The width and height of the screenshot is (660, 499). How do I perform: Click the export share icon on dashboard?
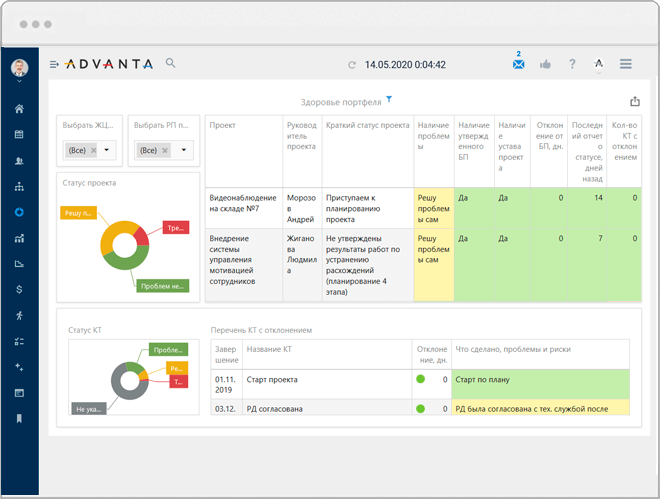tap(635, 101)
